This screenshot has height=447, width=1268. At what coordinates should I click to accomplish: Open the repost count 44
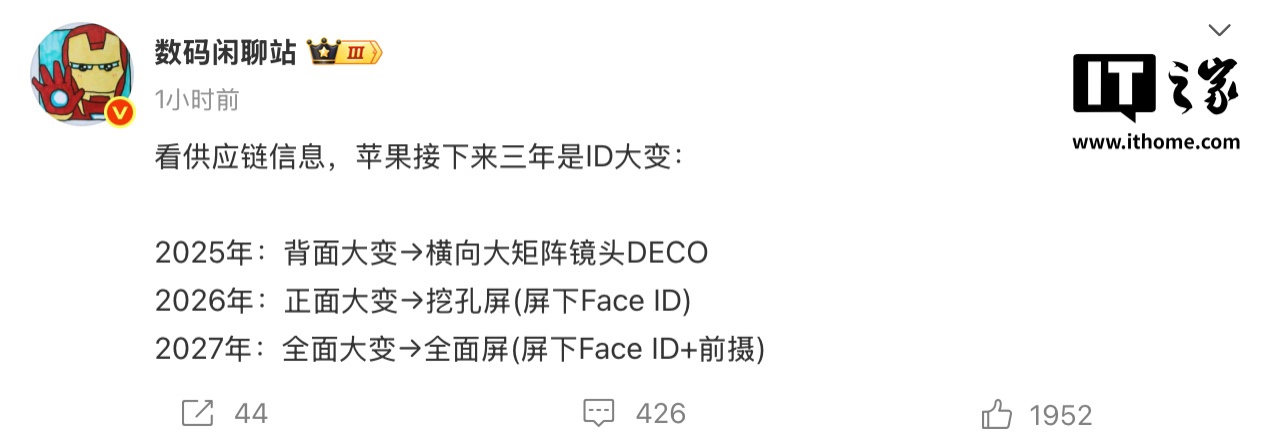tap(250, 414)
